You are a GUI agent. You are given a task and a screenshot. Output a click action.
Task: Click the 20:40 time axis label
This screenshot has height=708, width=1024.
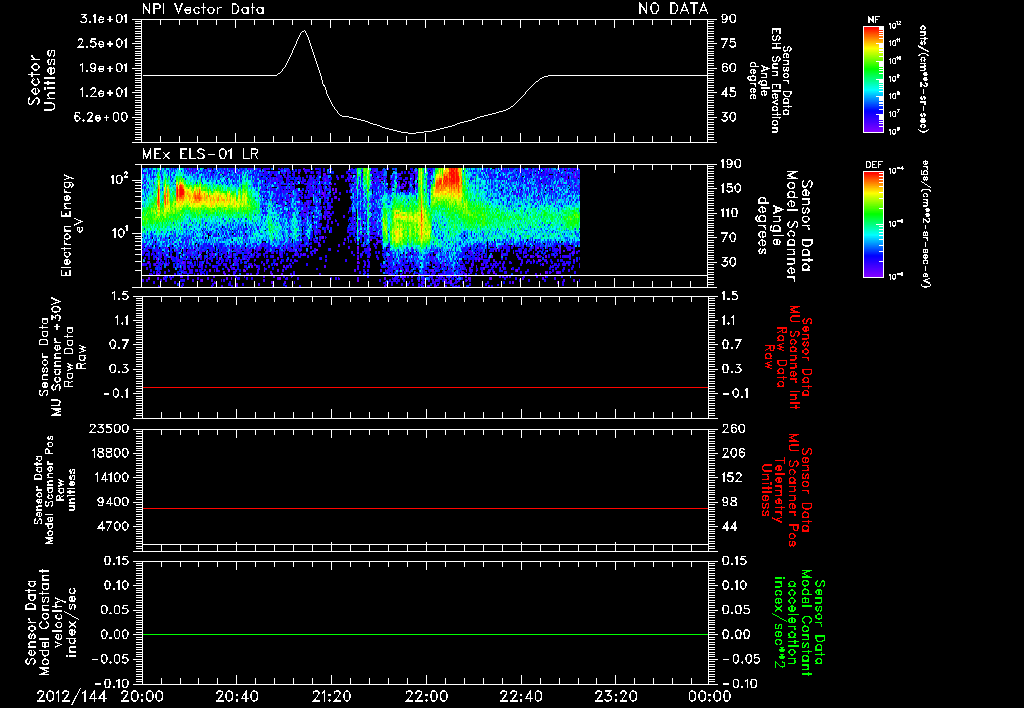point(236,696)
